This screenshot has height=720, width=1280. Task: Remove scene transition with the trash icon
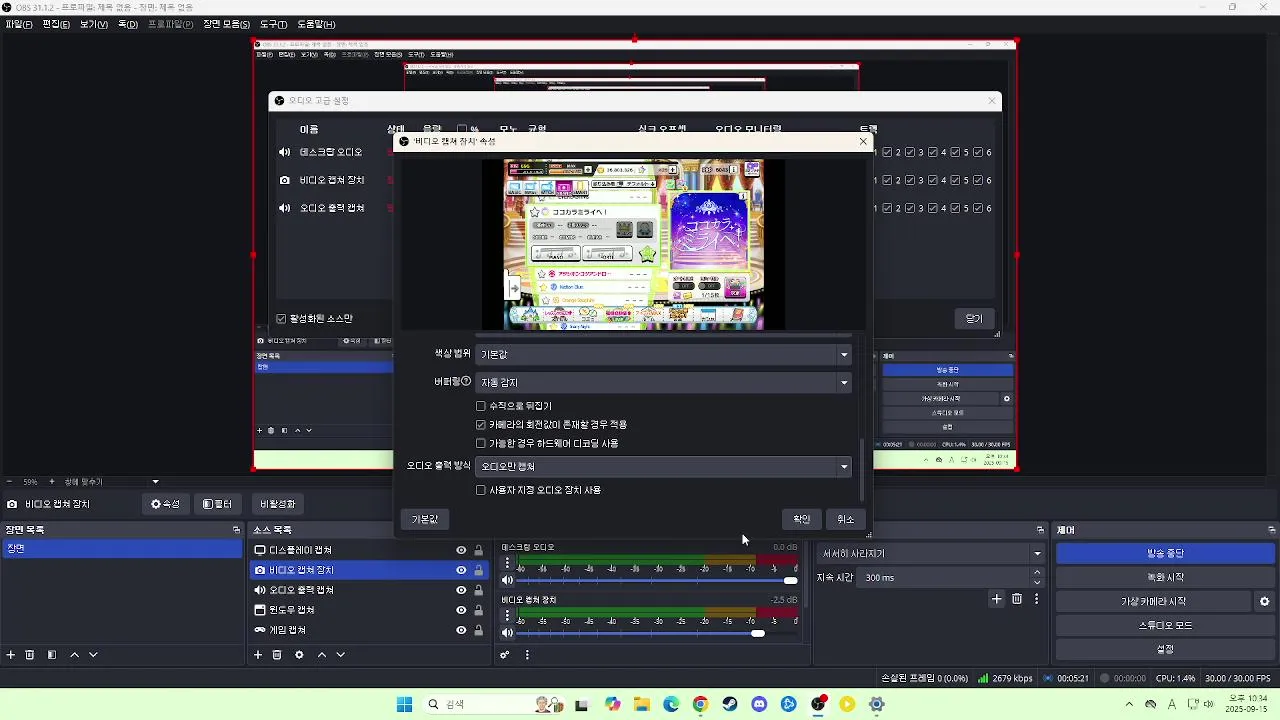tap(1017, 599)
